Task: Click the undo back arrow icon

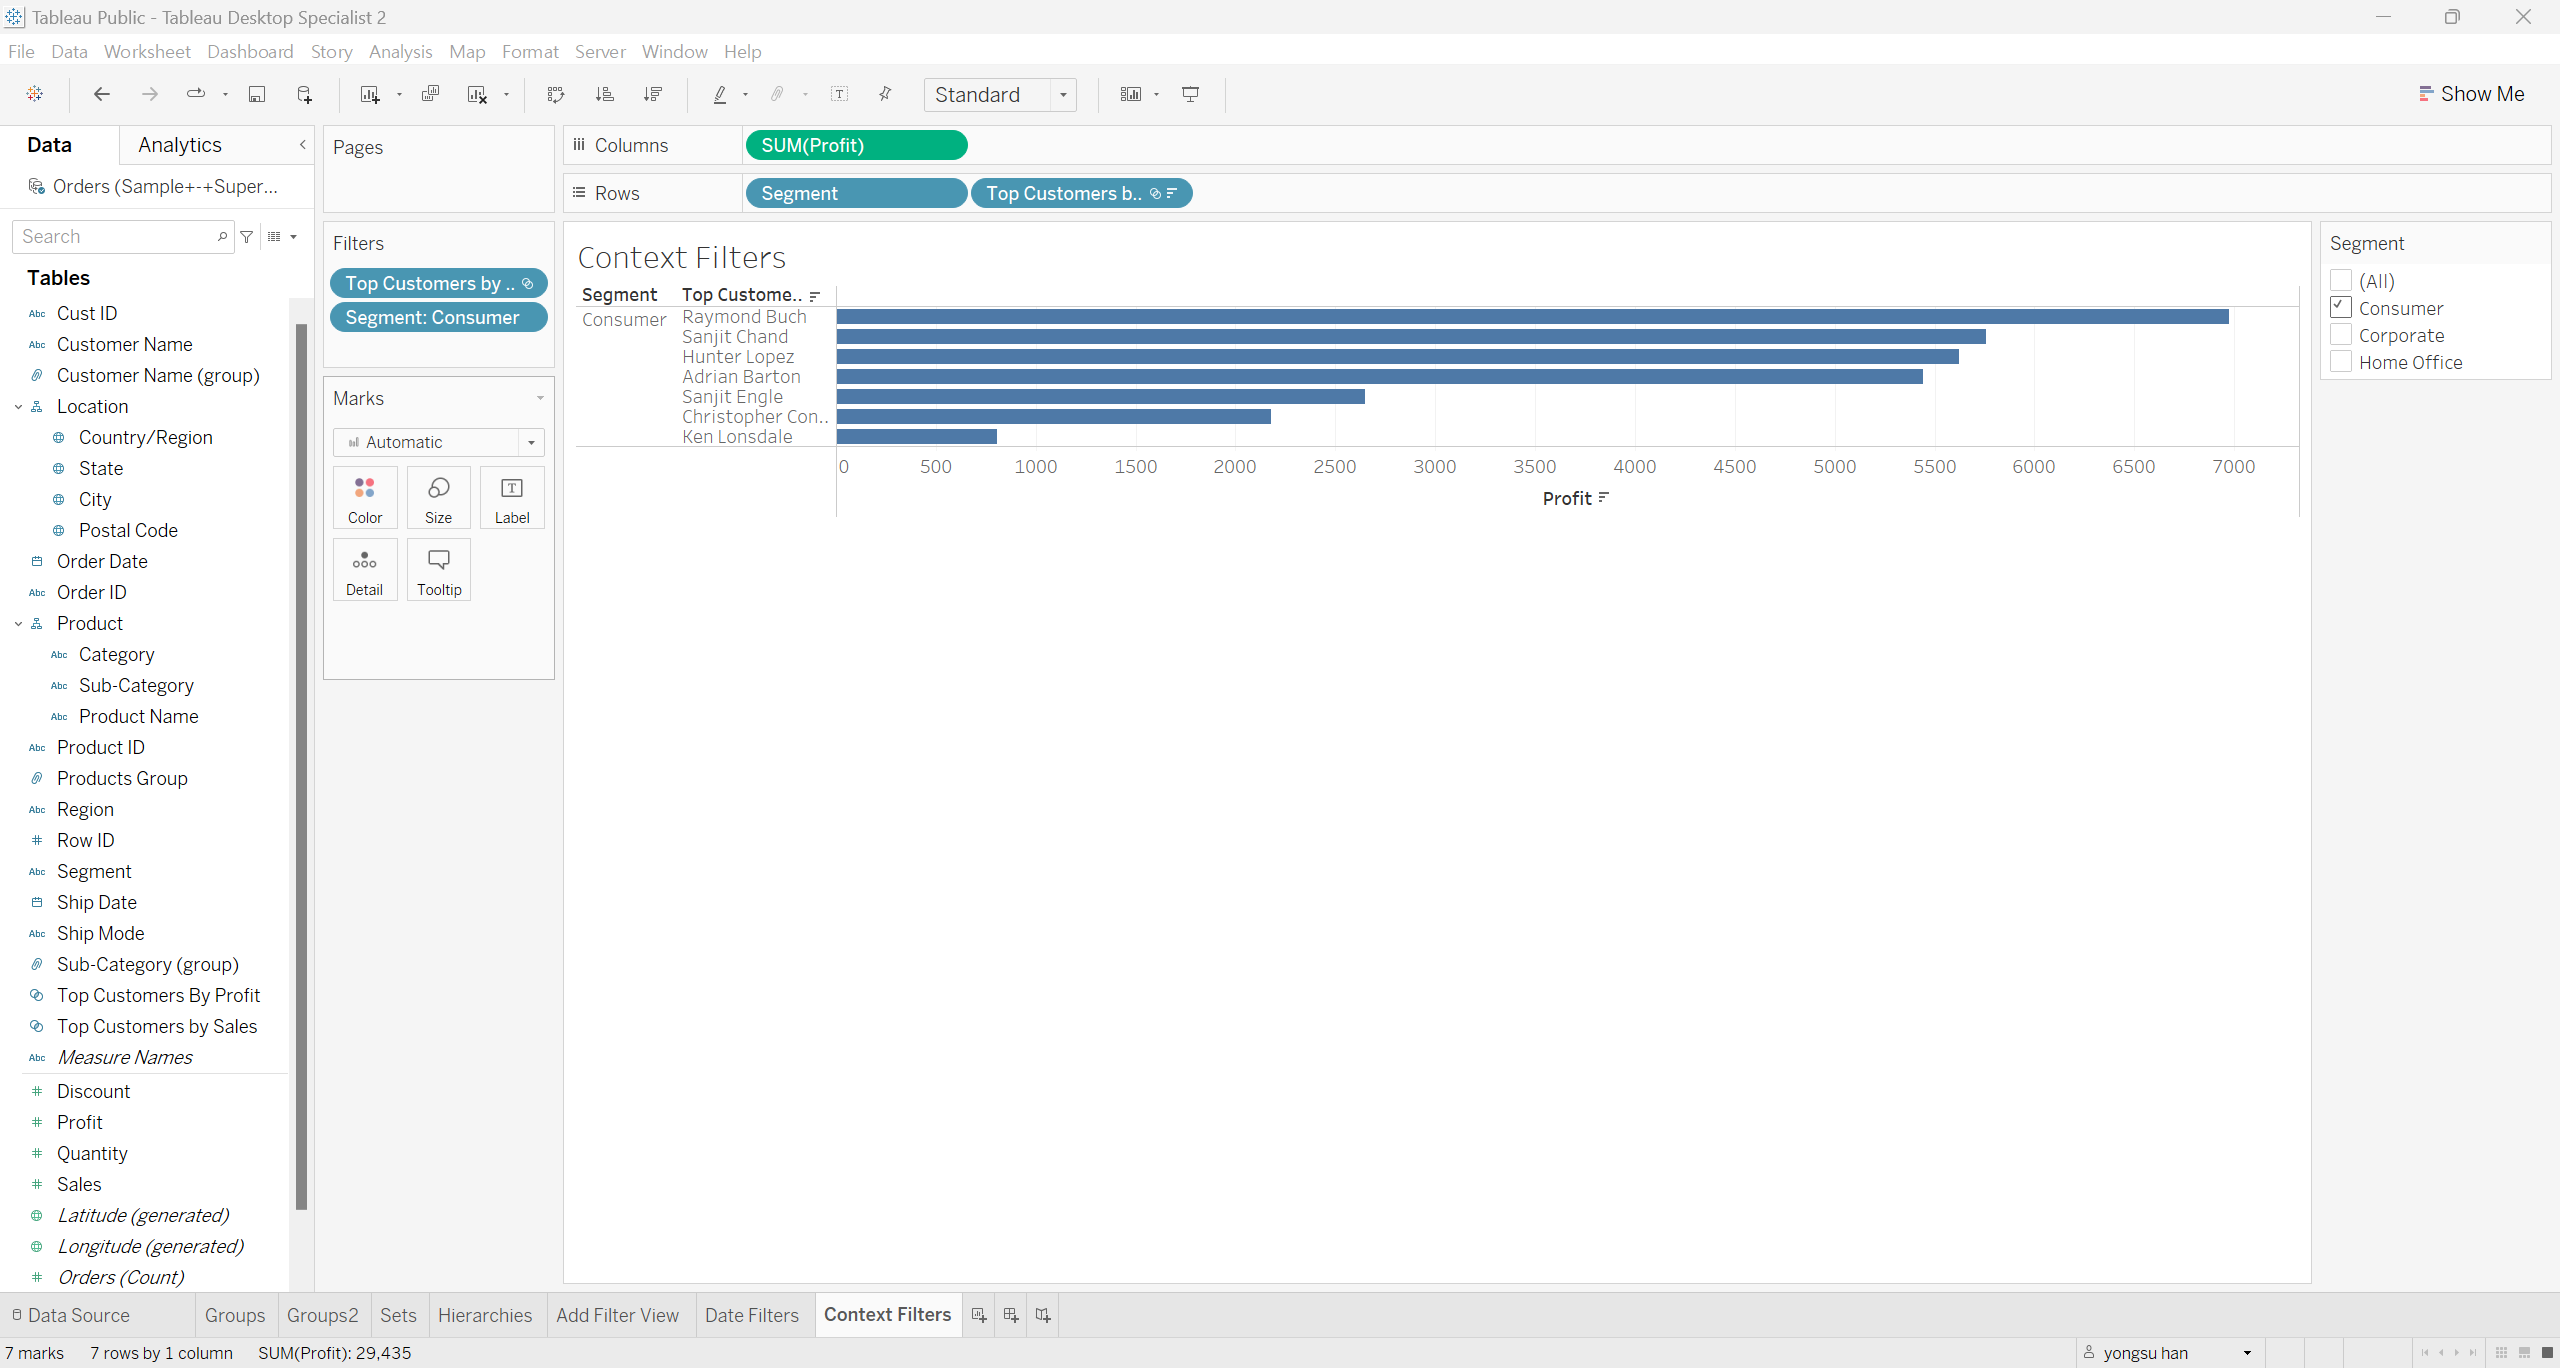Action: pyautogui.click(x=101, y=94)
